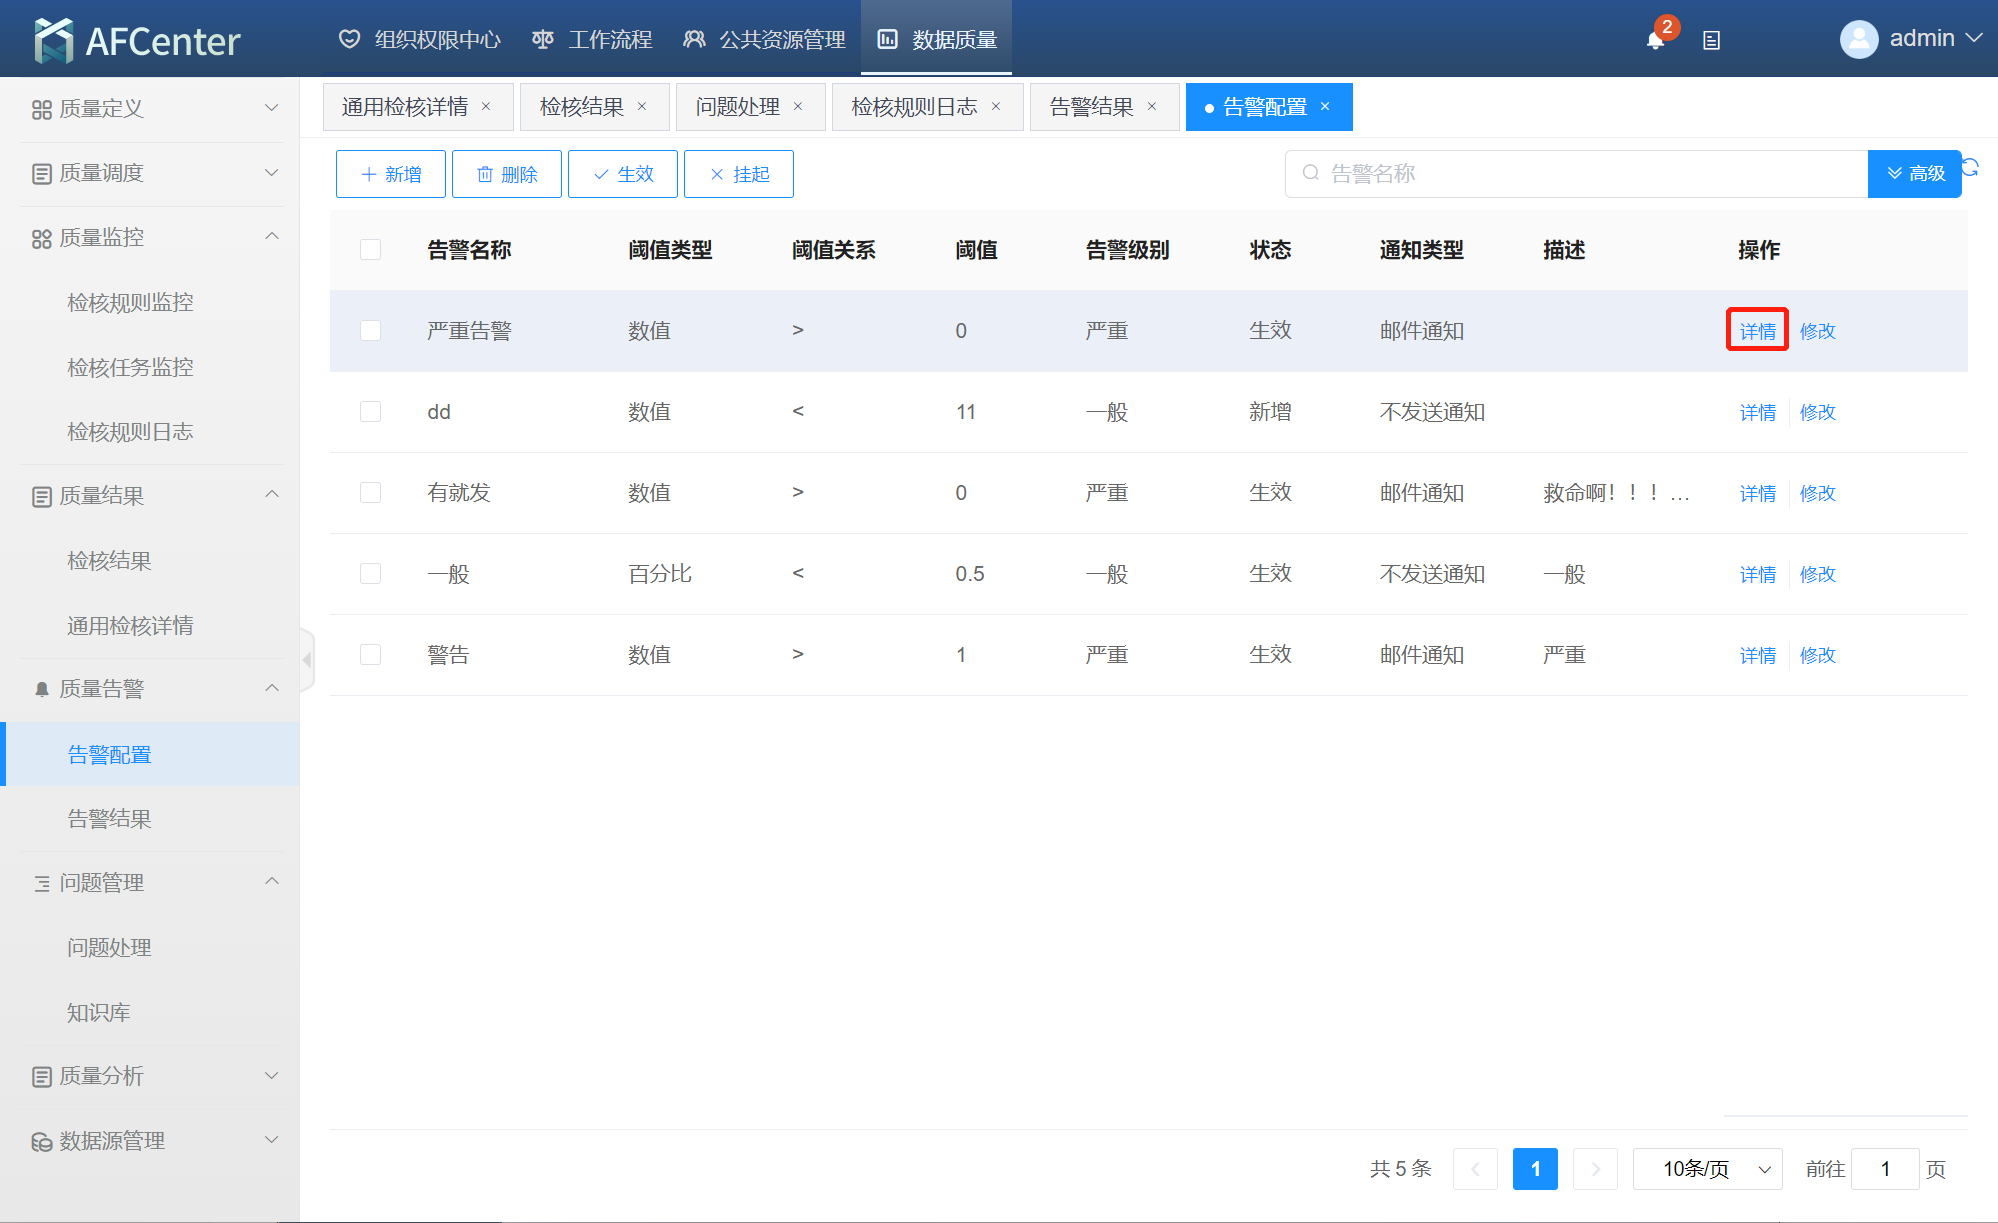Click the admin user avatar

pos(1859,39)
